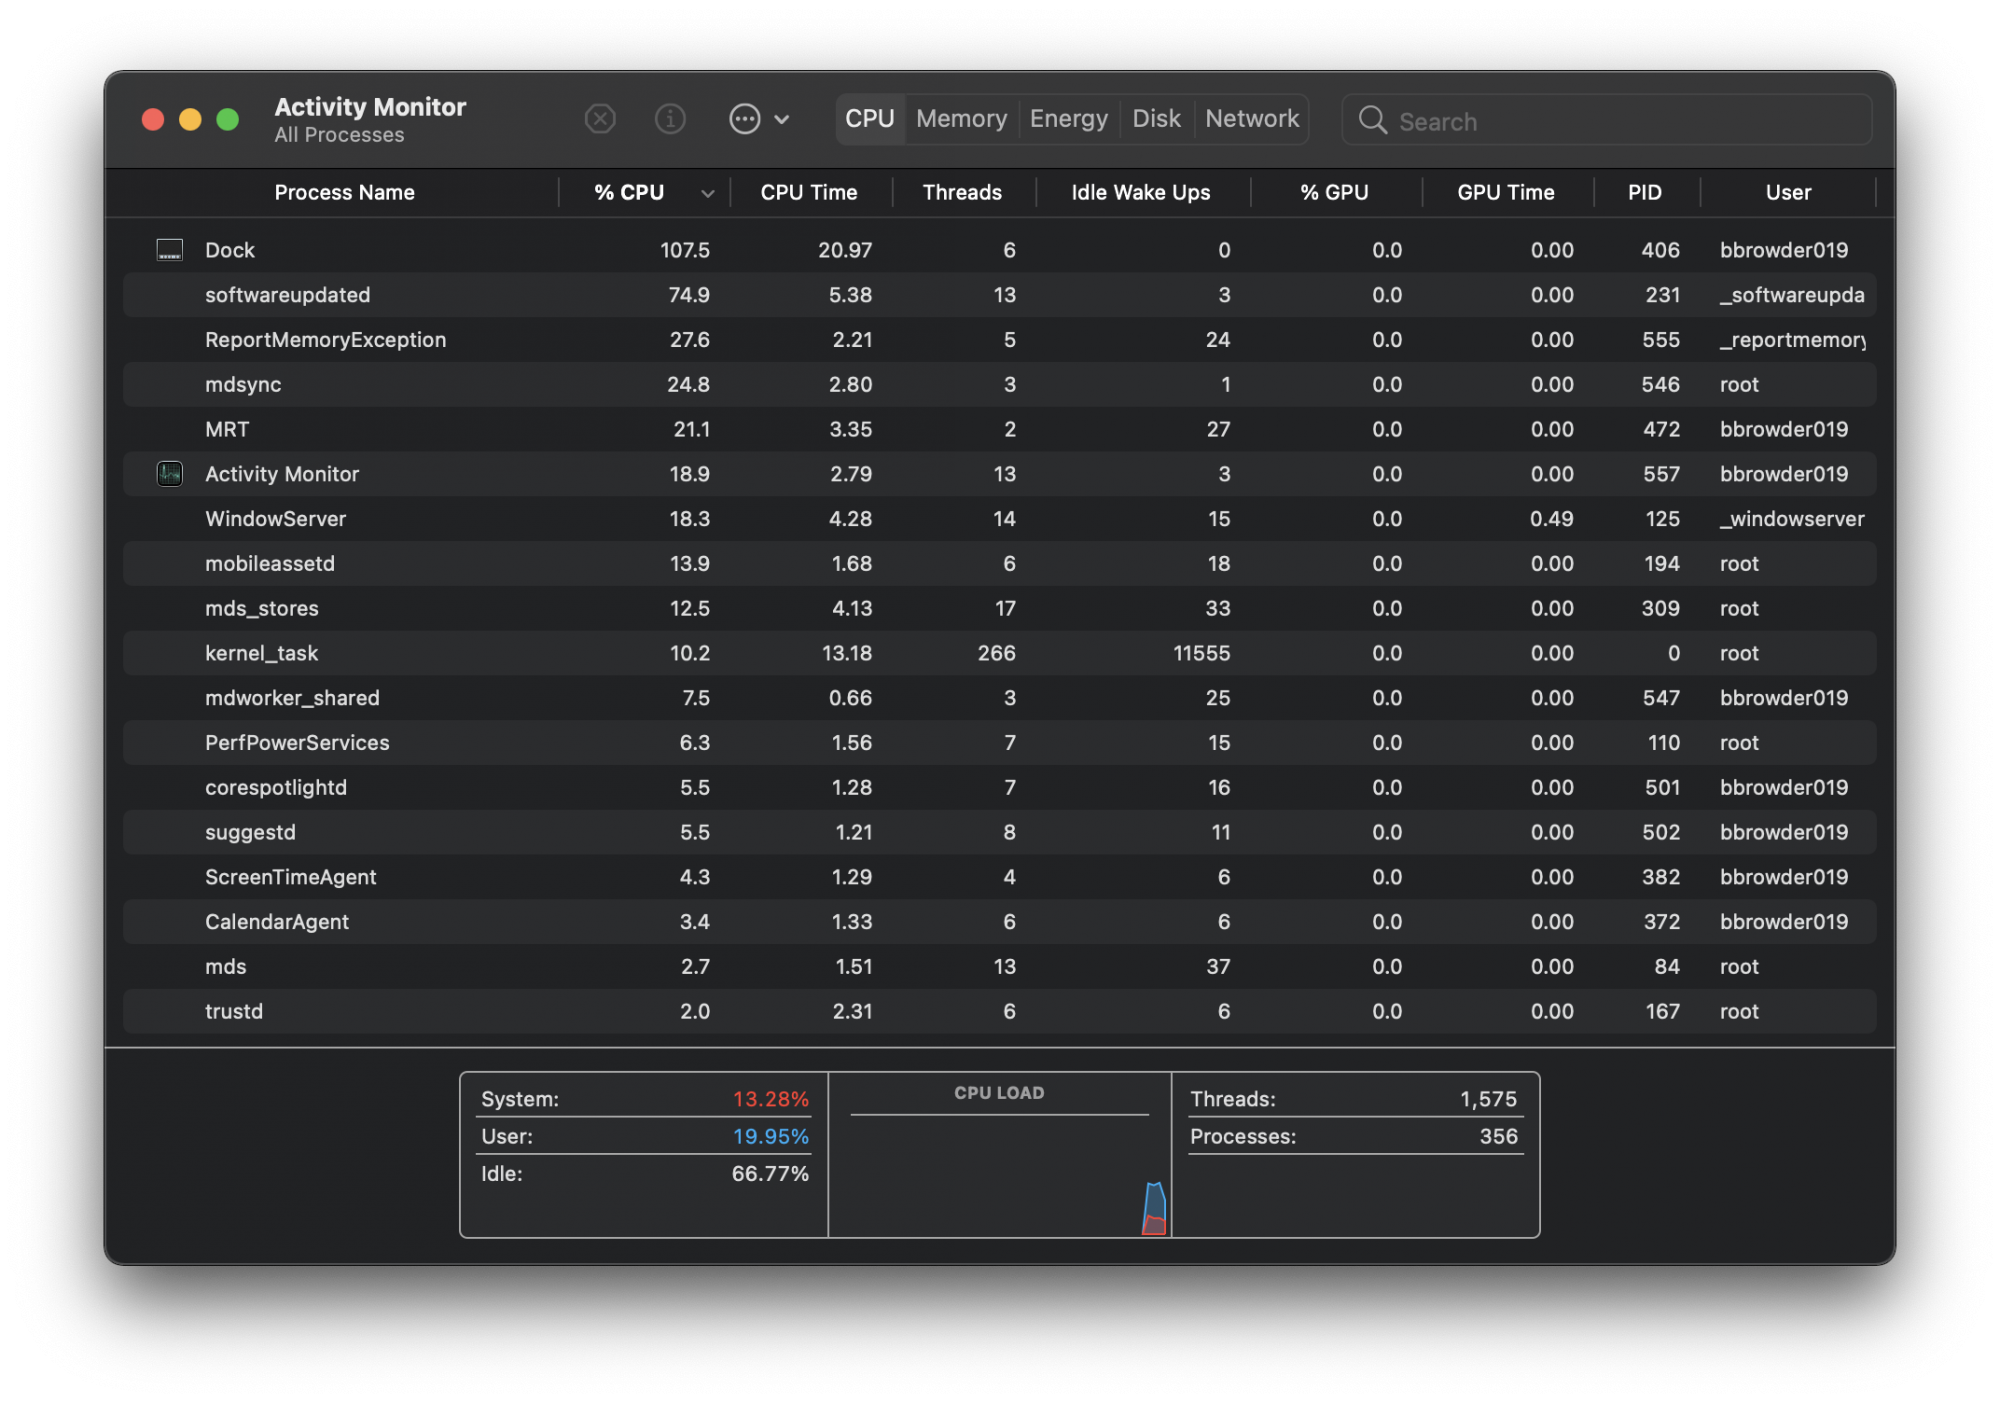Click the Activity Monitor row icon
This screenshot has width=2000, height=1403.
pyautogui.click(x=170, y=474)
